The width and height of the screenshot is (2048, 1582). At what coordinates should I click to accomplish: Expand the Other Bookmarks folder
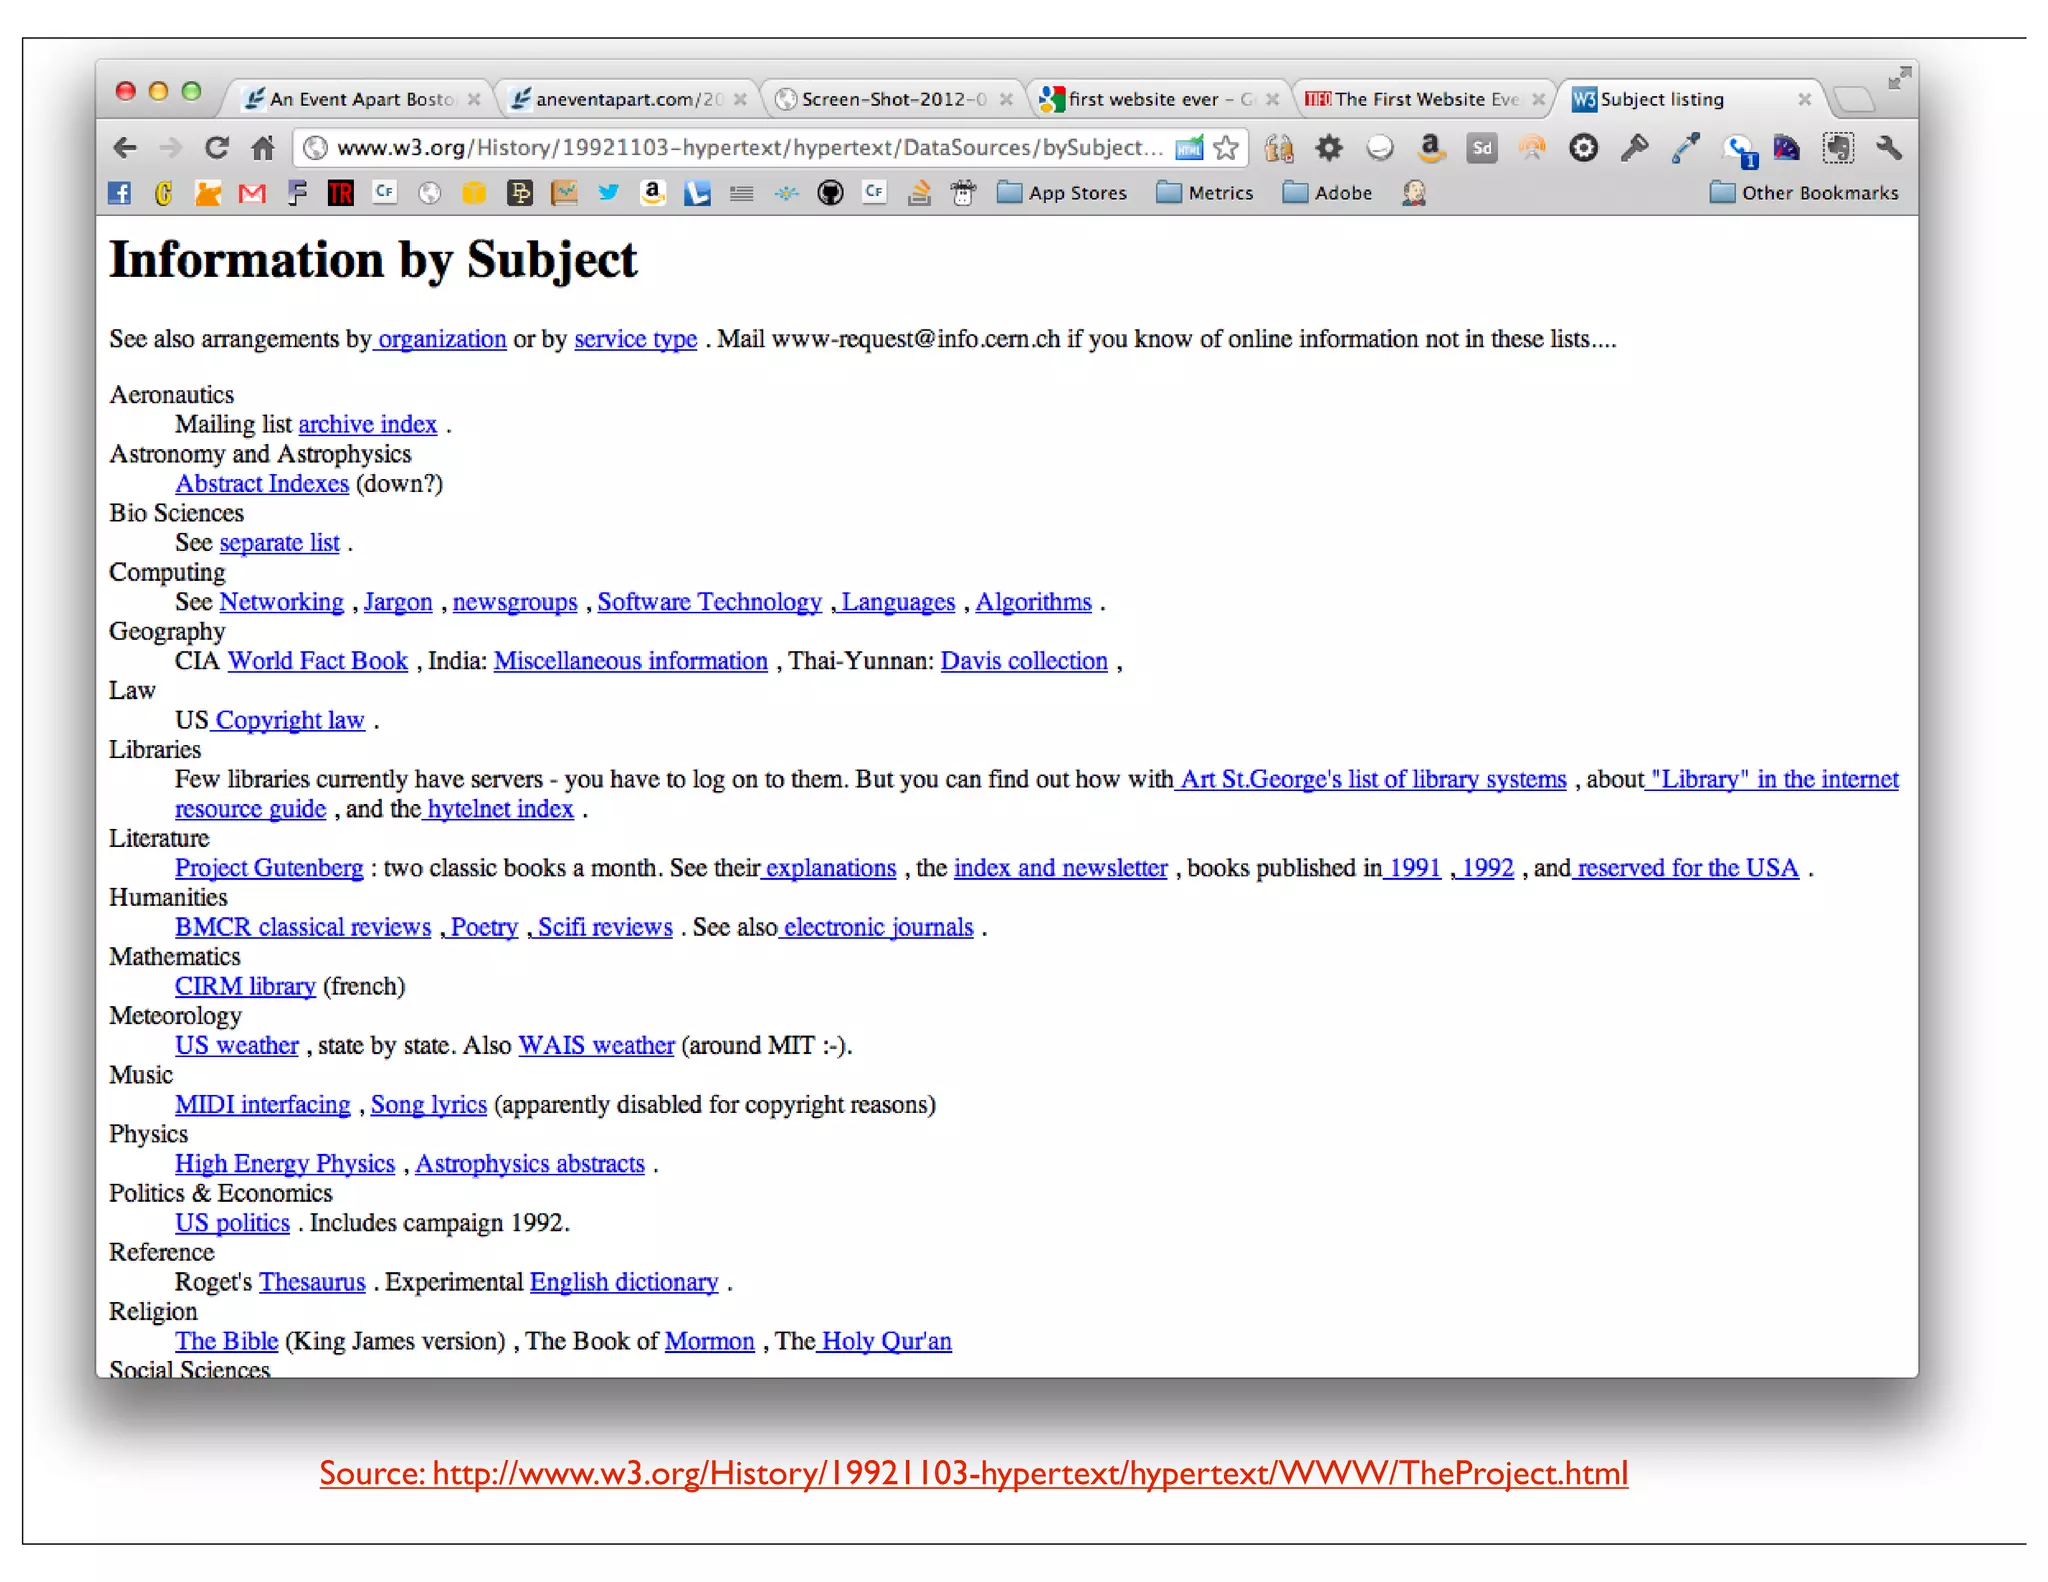pos(1804,193)
